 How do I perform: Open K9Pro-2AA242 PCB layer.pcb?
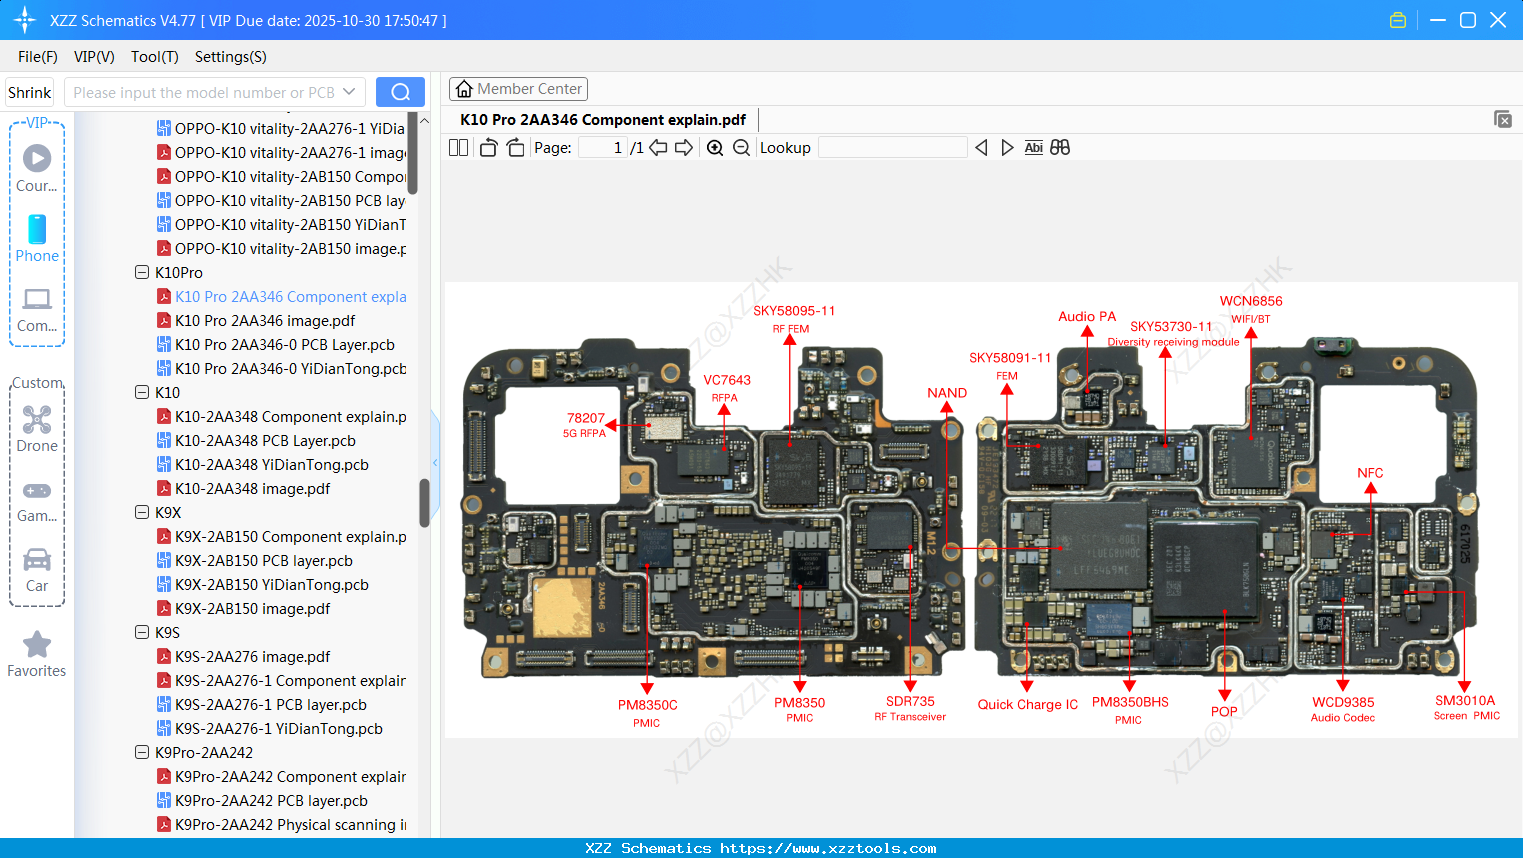(271, 801)
